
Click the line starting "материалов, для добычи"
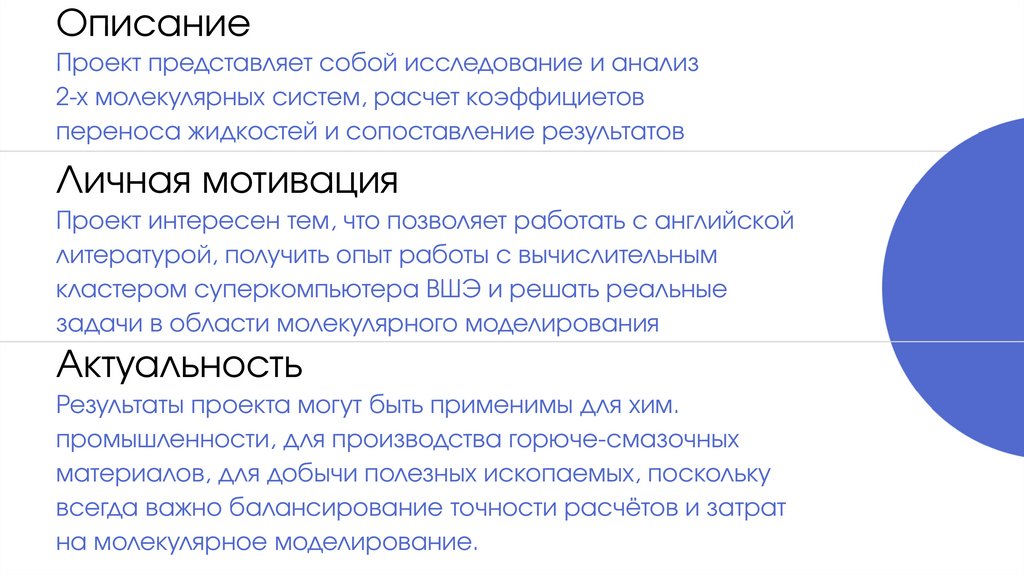pyautogui.click(x=412, y=473)
